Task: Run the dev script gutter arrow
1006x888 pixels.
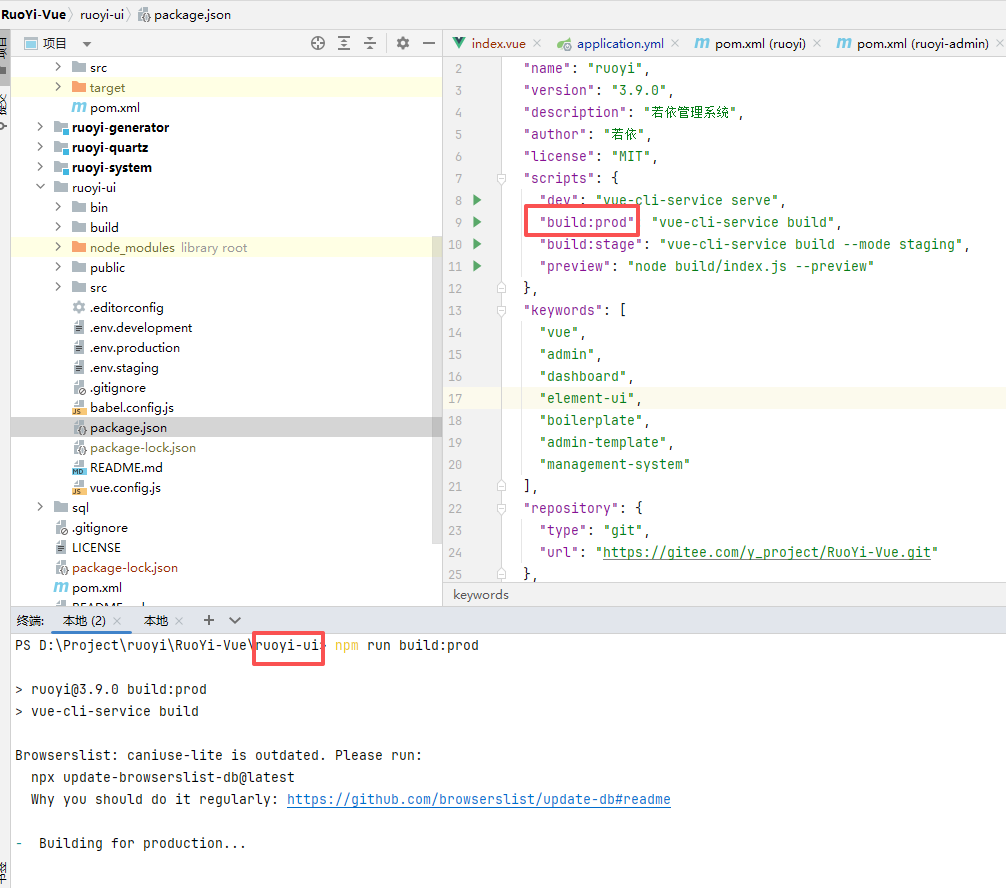Action: 477,200
